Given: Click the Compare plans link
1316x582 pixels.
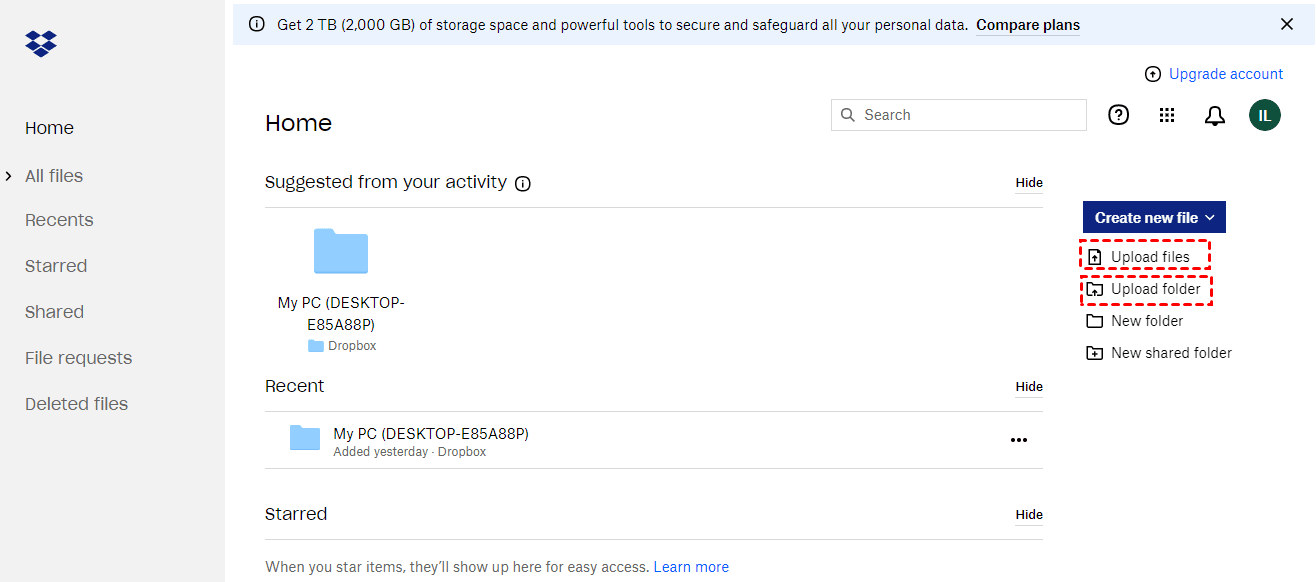Looking at the screenshot, I should point(1028,25).
